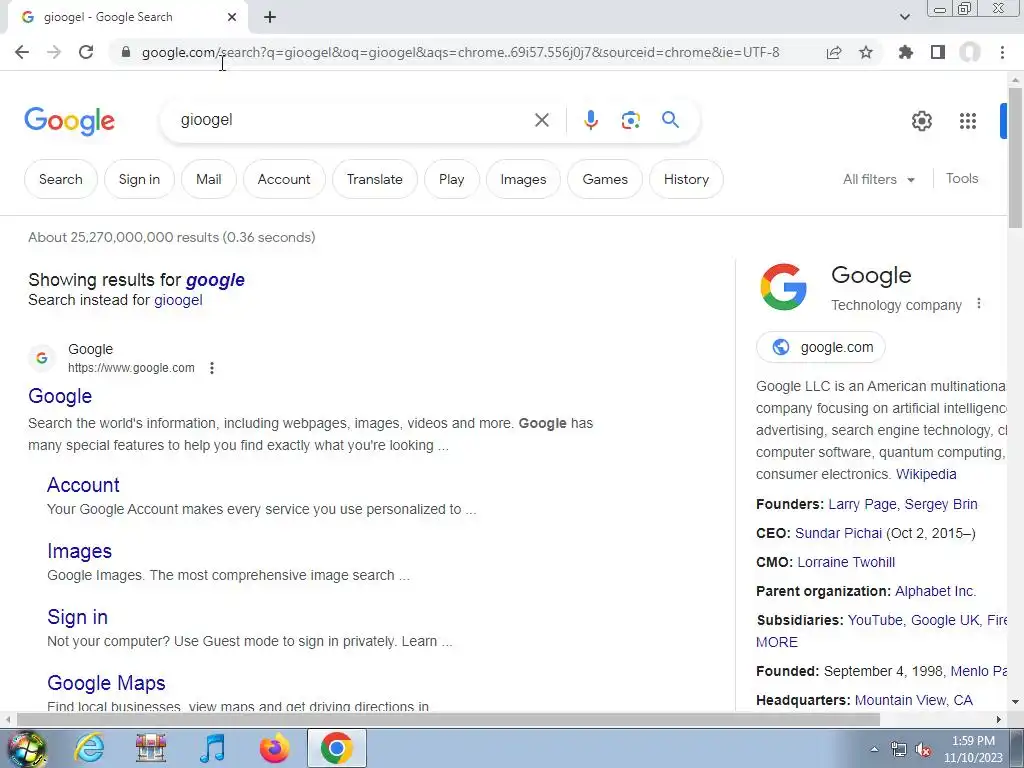This screenshot has height=768, width=1024.
Task: Launch Internet Explorer from the taskbar
Action: tap(89, 748)
